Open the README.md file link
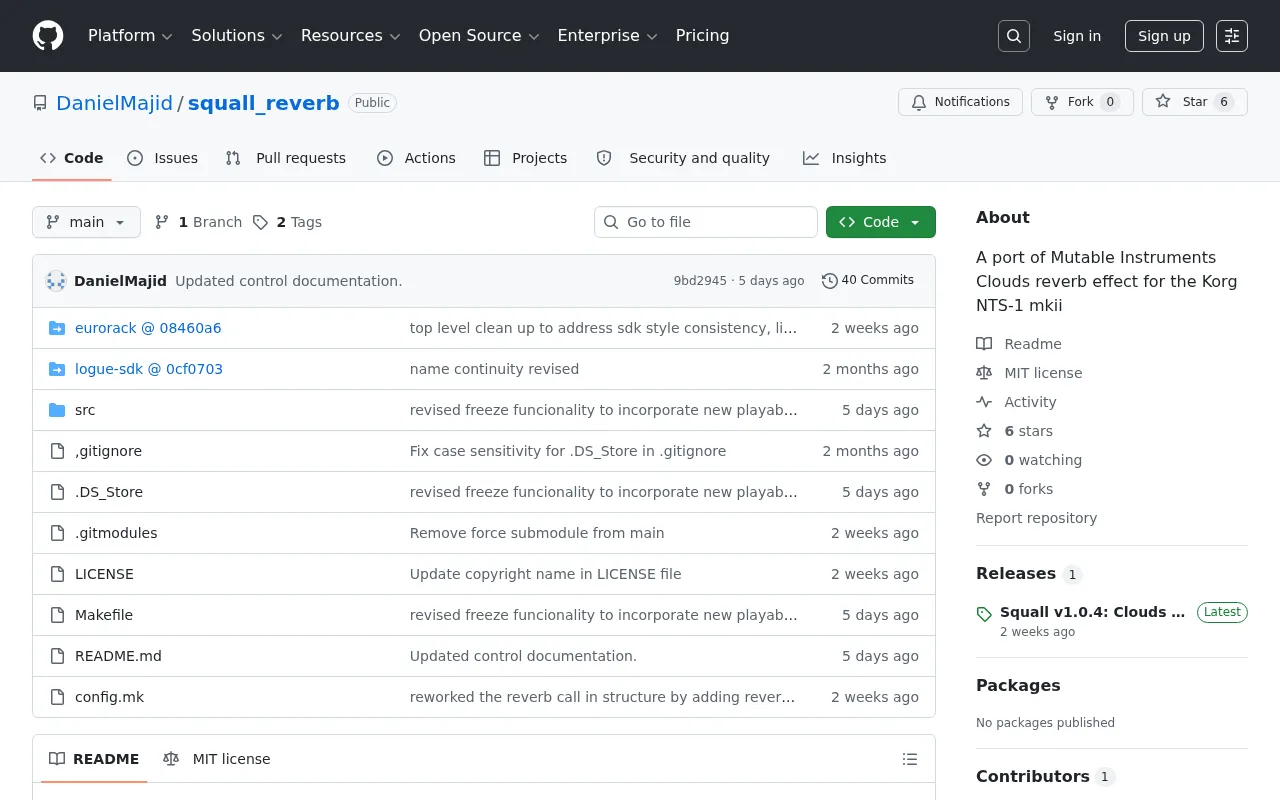1280x800 pixels. pyautogui.click(x=118, y=656)
